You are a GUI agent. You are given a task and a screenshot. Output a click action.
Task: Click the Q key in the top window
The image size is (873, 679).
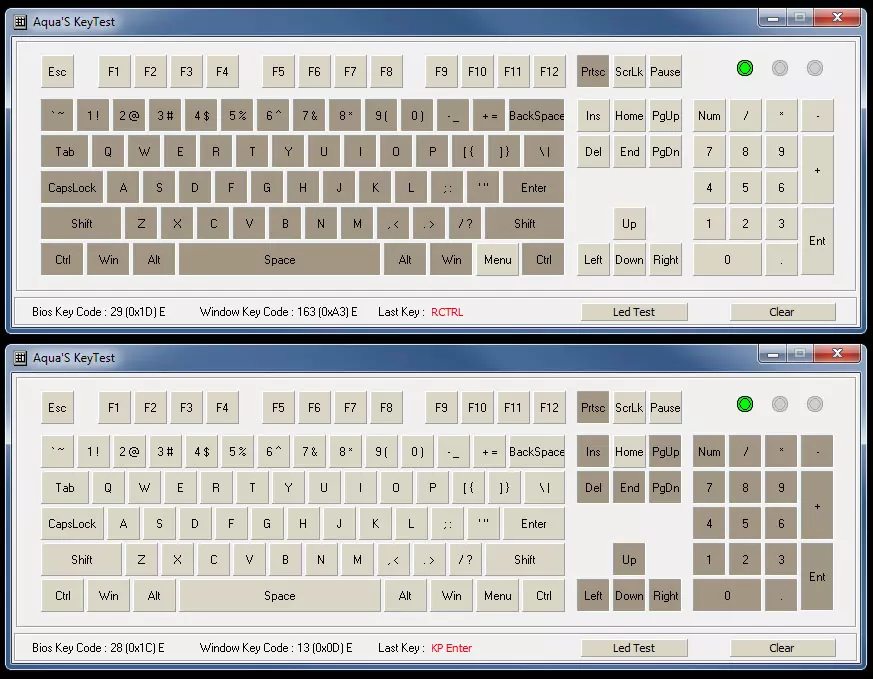click(x=107, y=151)
